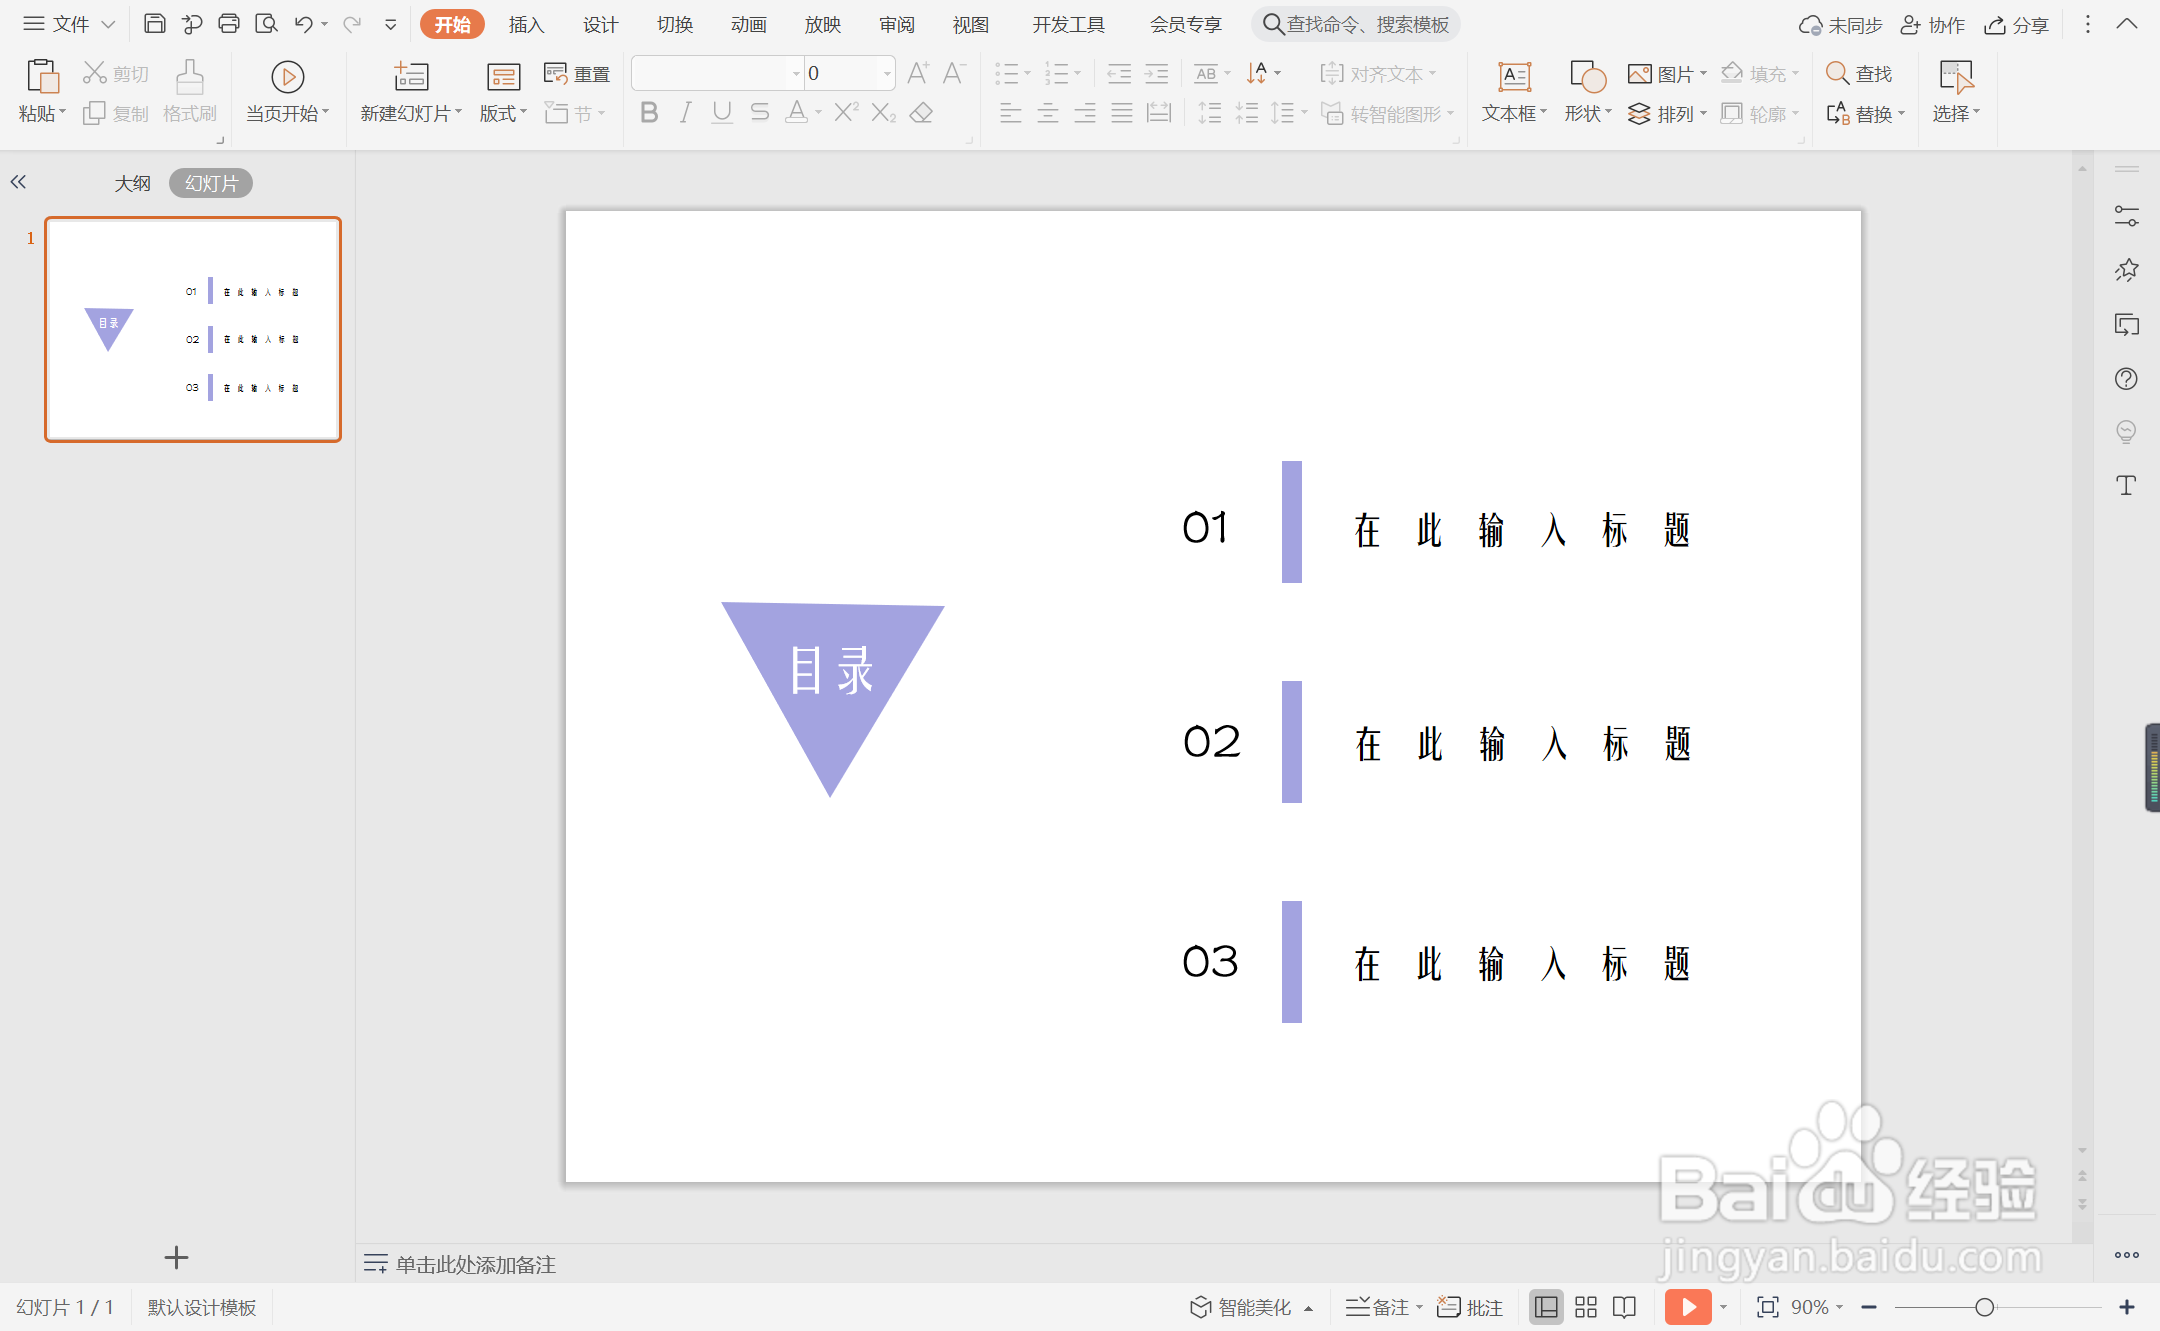Click the Print icon in quick toolbar
The height and width of the screenshot is (1331, 2160).
pyautogui.click(x=229, y=24)
